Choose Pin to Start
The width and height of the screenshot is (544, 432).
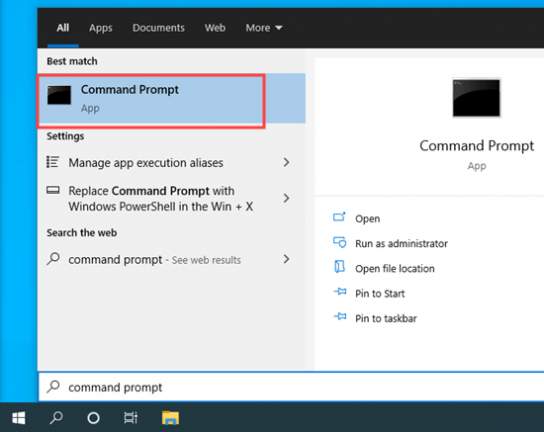point(380,294)
